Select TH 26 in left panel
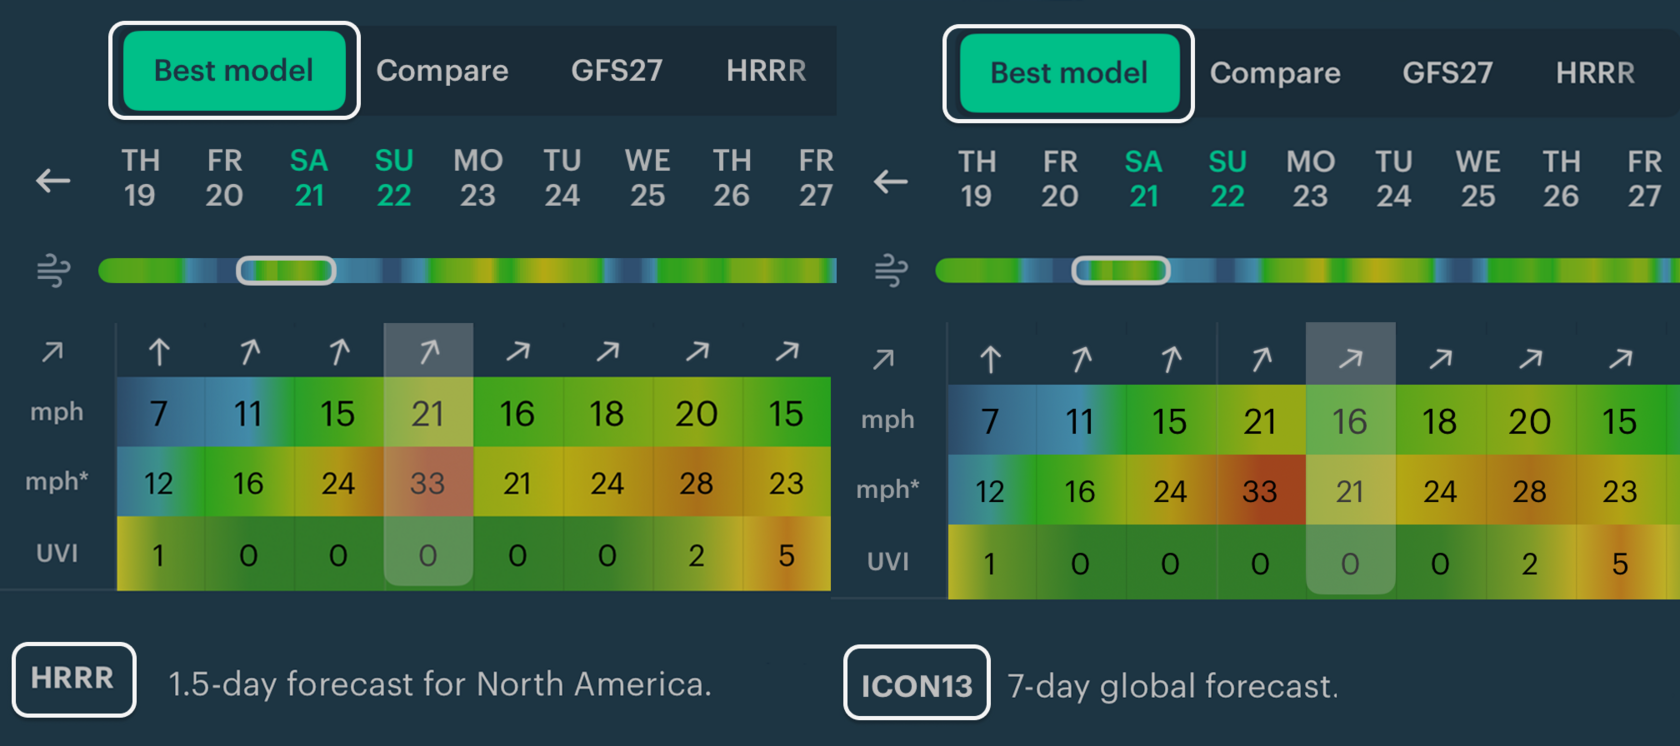The width and height of the screenshot is (1680, 746). tap(732, 178)
